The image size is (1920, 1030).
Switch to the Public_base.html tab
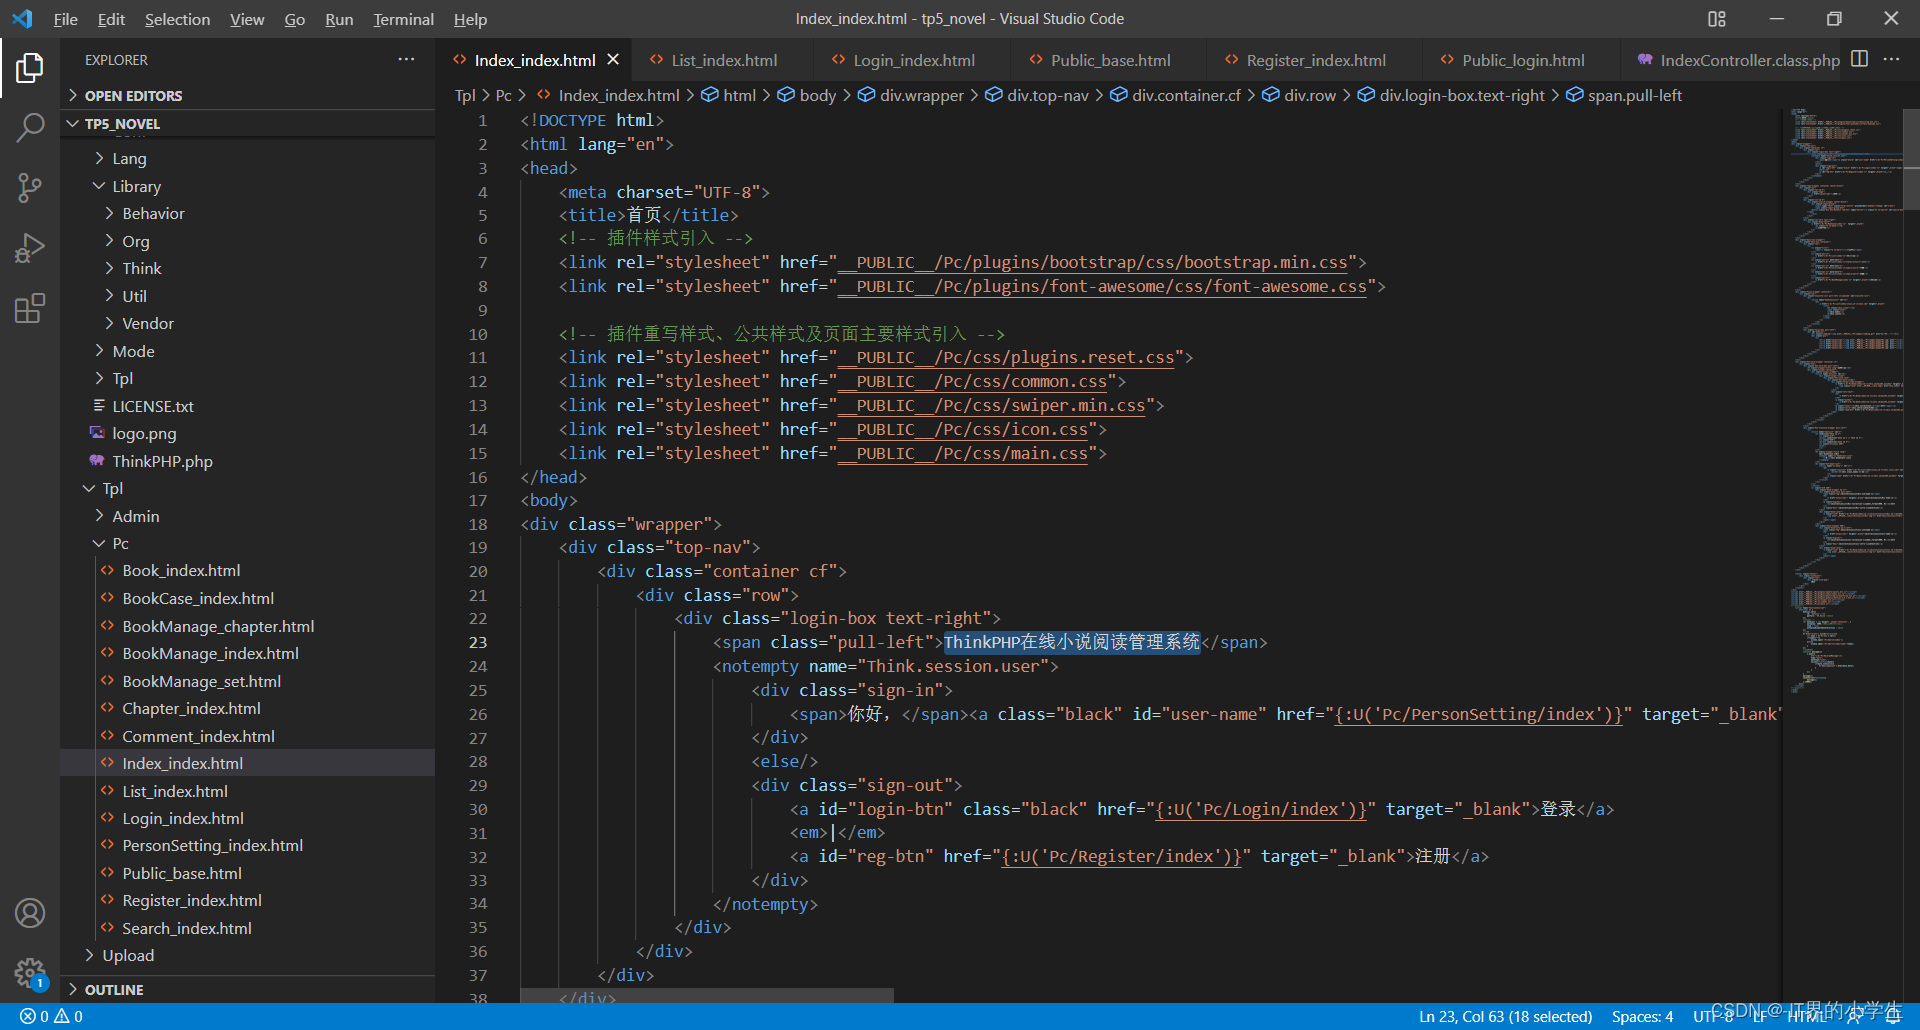coord(1110,60)
